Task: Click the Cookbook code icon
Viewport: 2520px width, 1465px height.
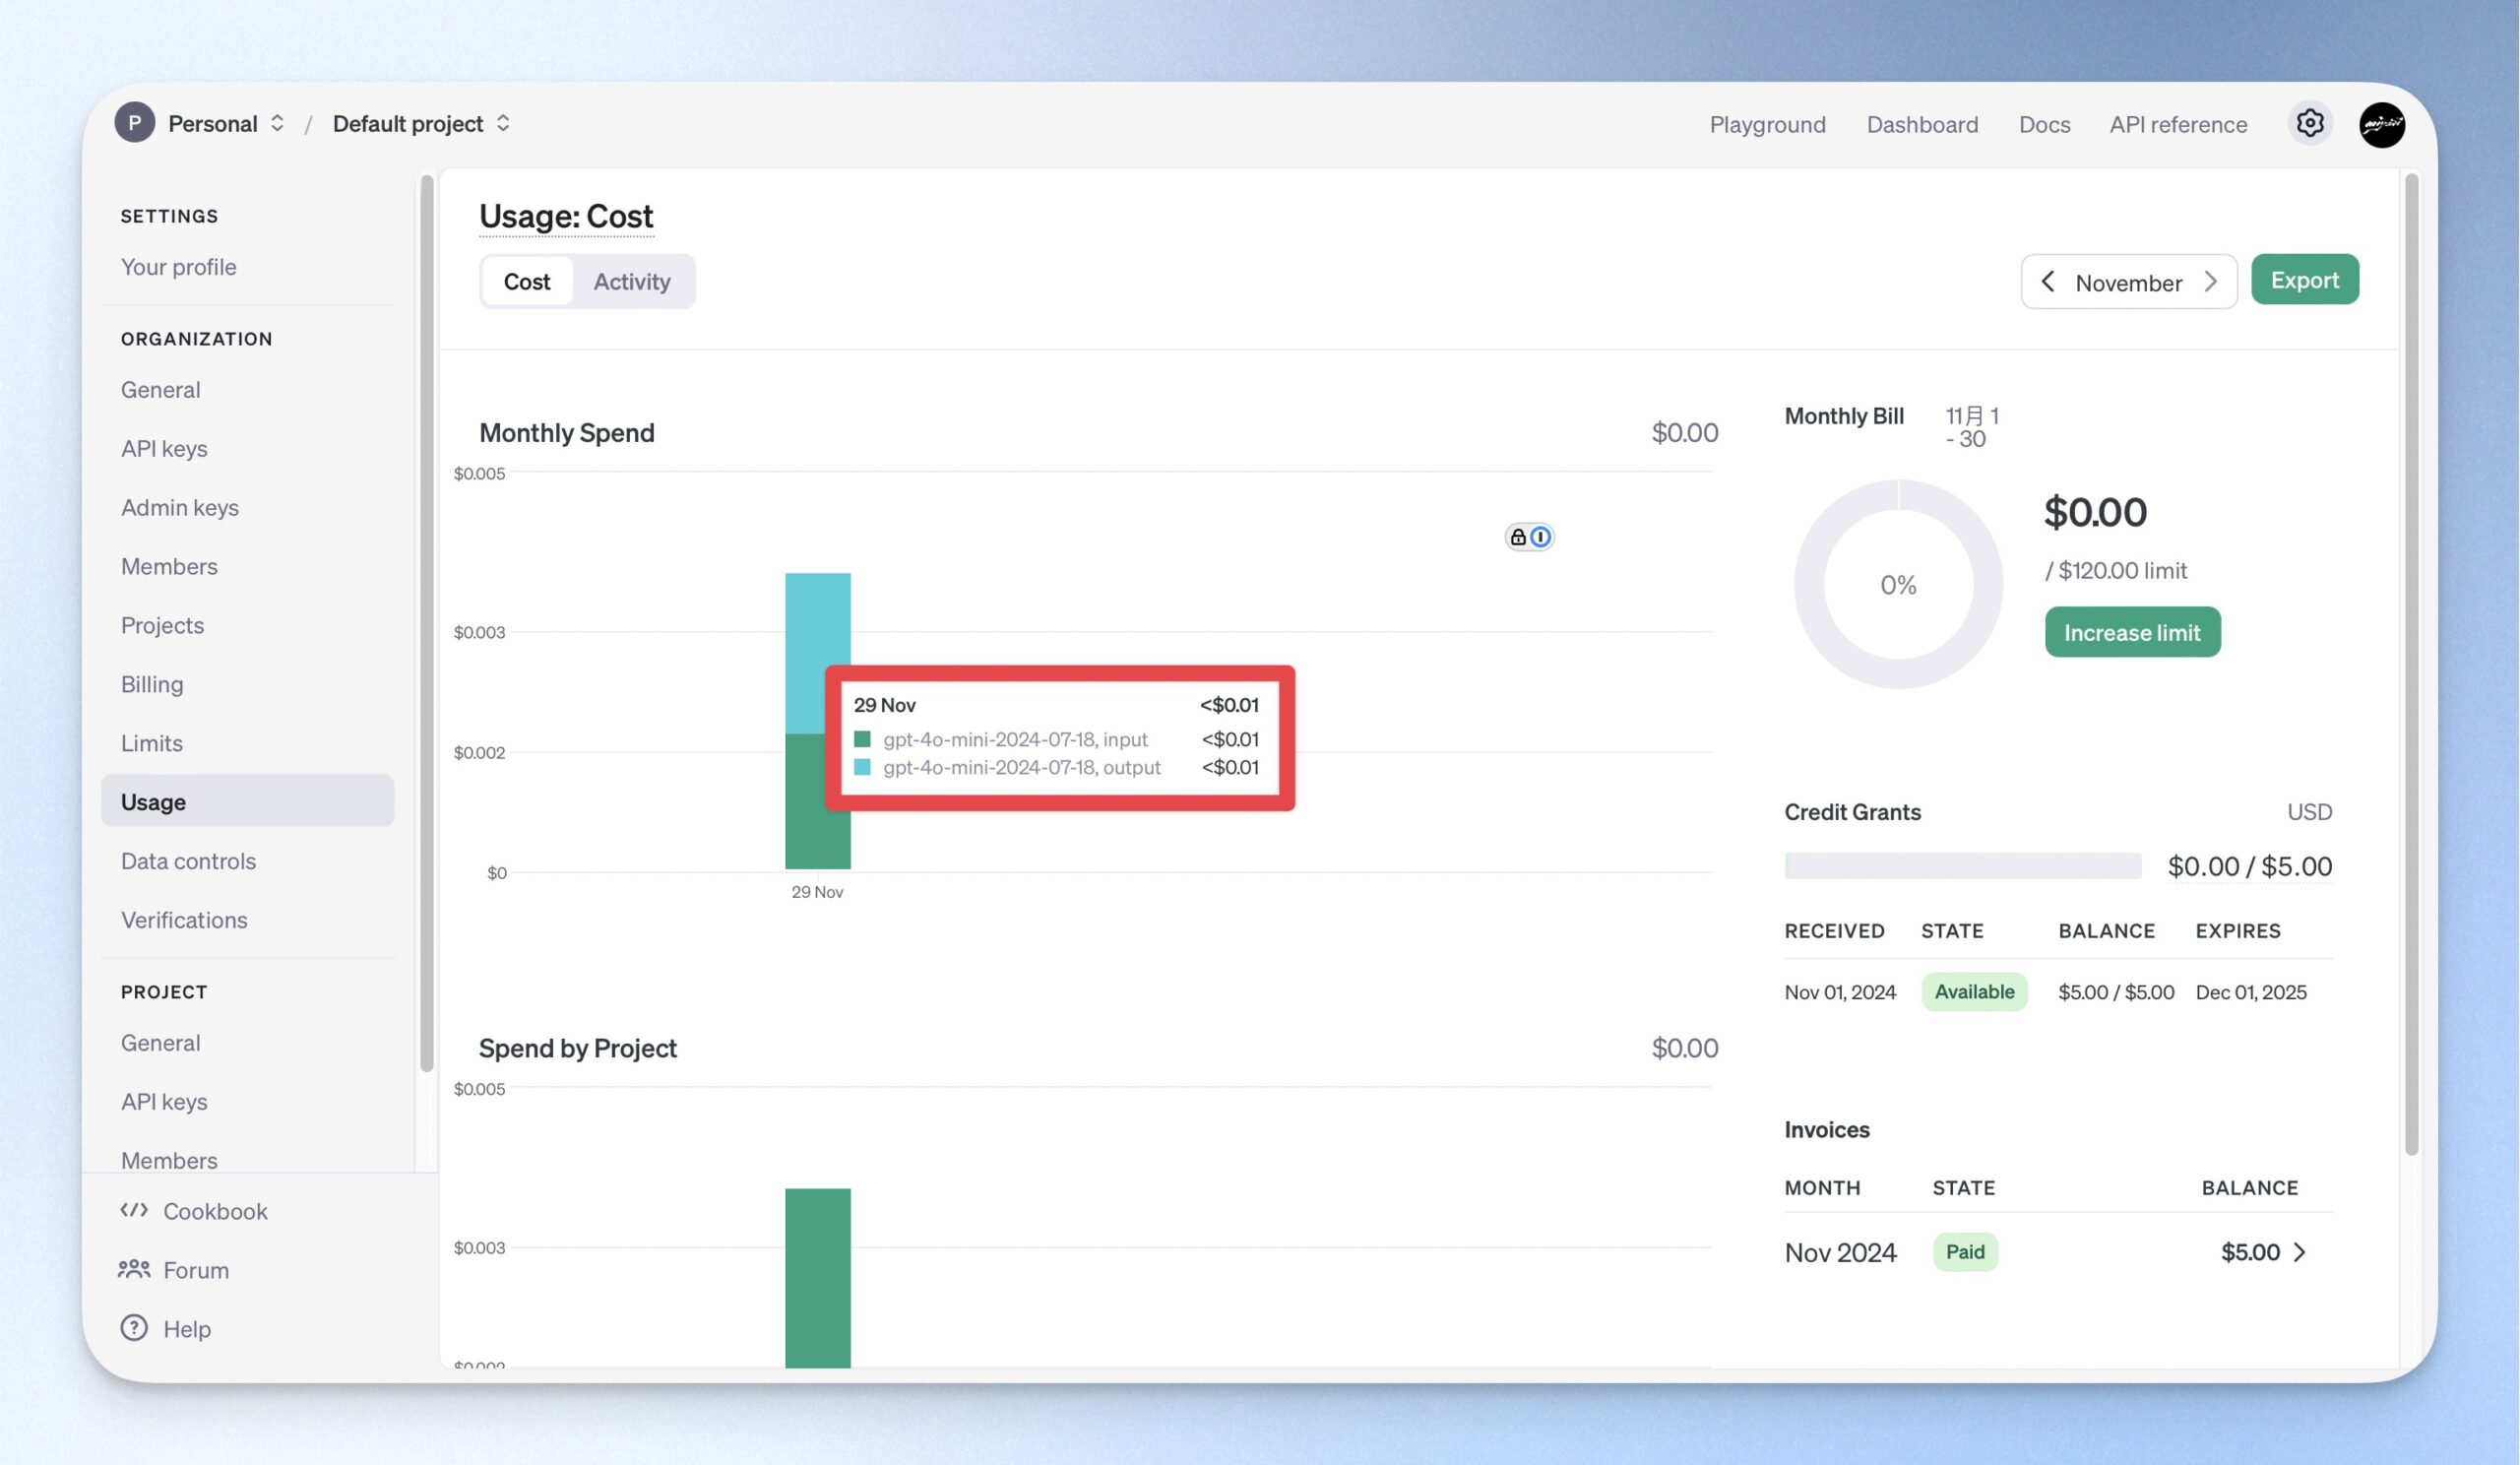Action: click(134, 1210)
